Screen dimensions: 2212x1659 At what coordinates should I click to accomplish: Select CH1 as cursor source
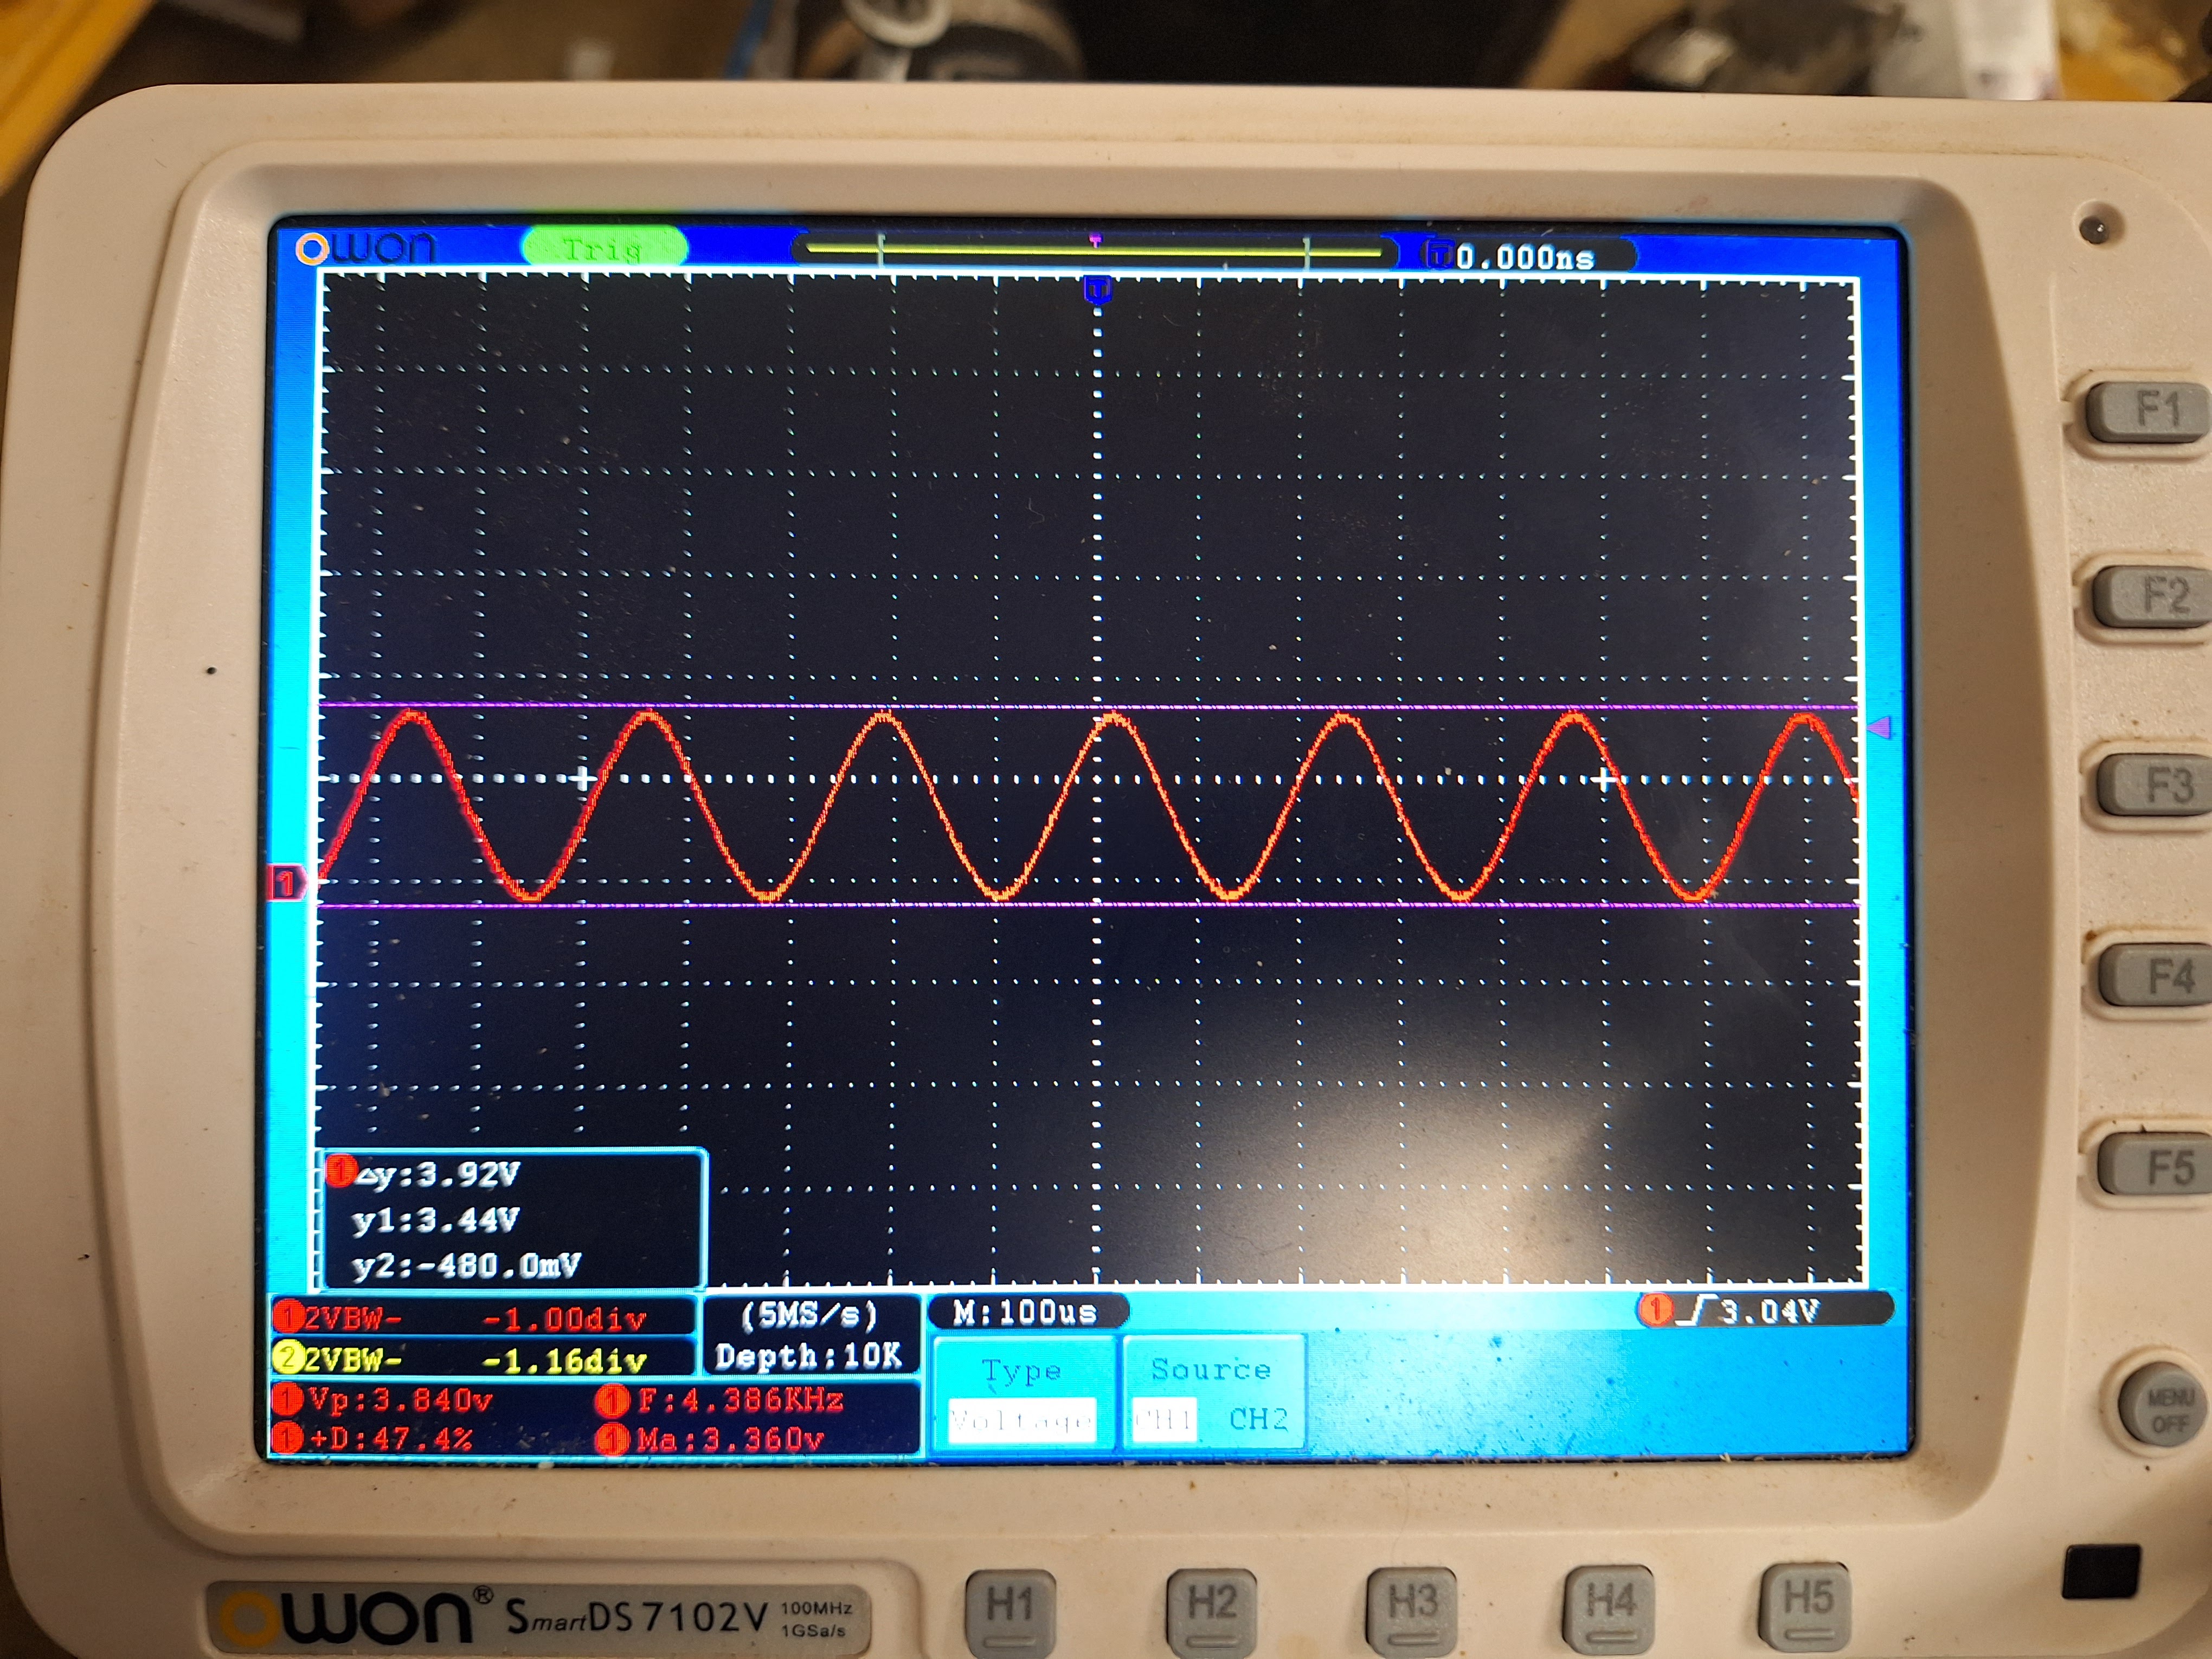point(1164,1419)
